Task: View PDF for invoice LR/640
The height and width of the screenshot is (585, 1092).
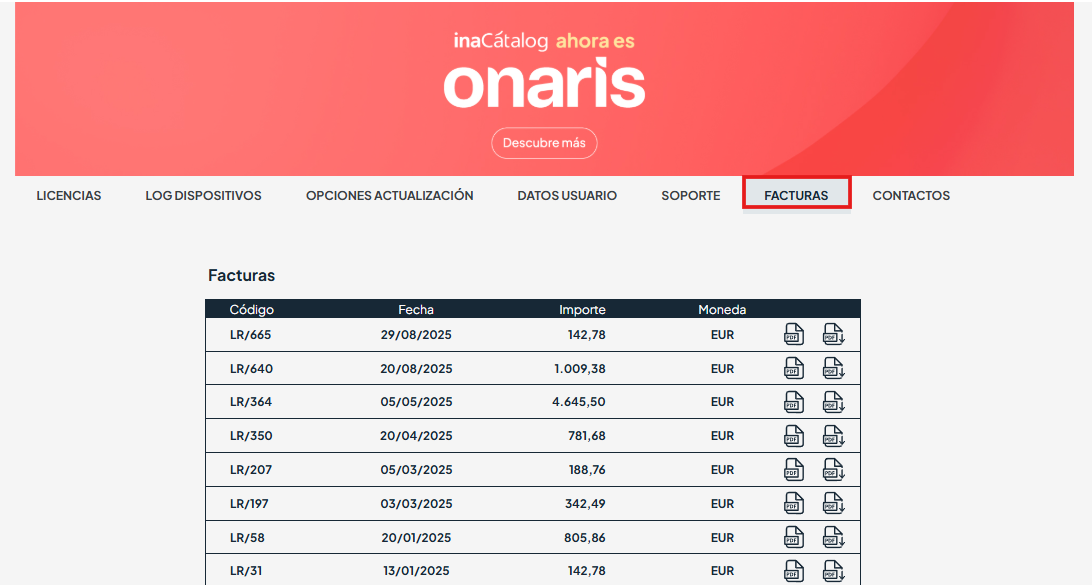Action: point(794,368)
